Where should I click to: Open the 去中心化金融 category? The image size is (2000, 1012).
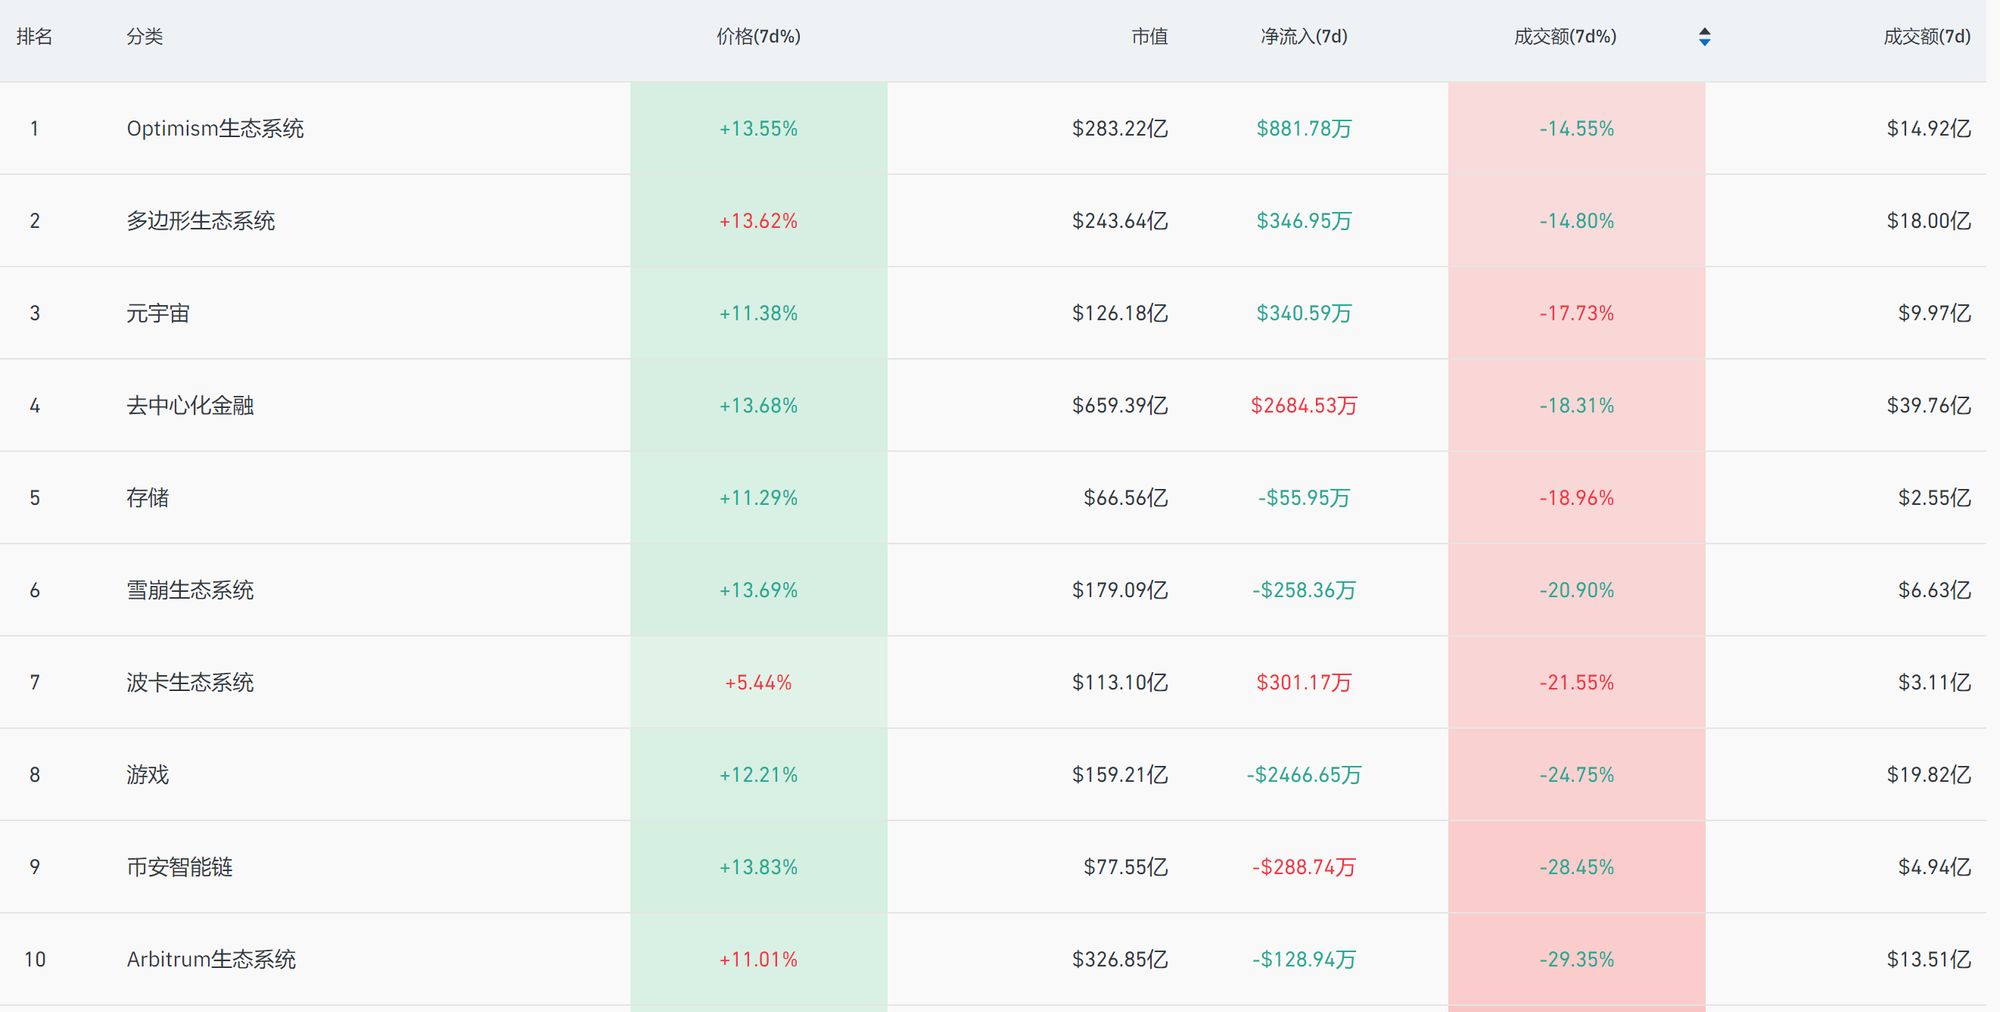[x=190, y=406]
